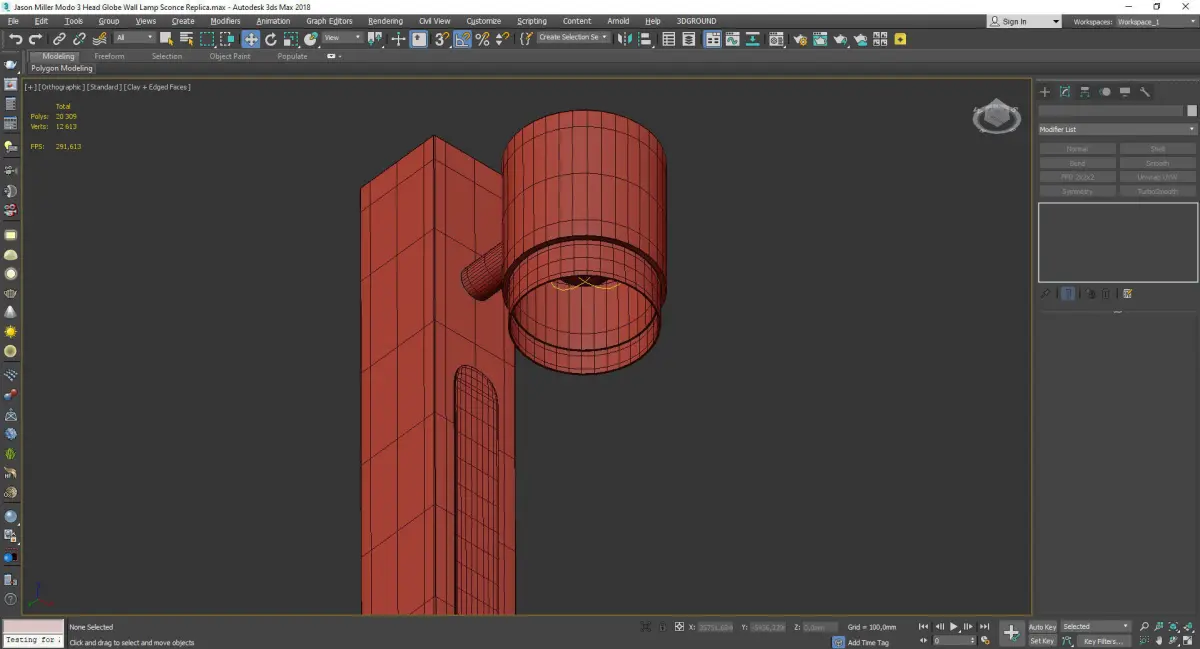Screen dimensions: 1200x649
Task: Switch to the Freeform ribbon tab
Action: pos(109,56)
